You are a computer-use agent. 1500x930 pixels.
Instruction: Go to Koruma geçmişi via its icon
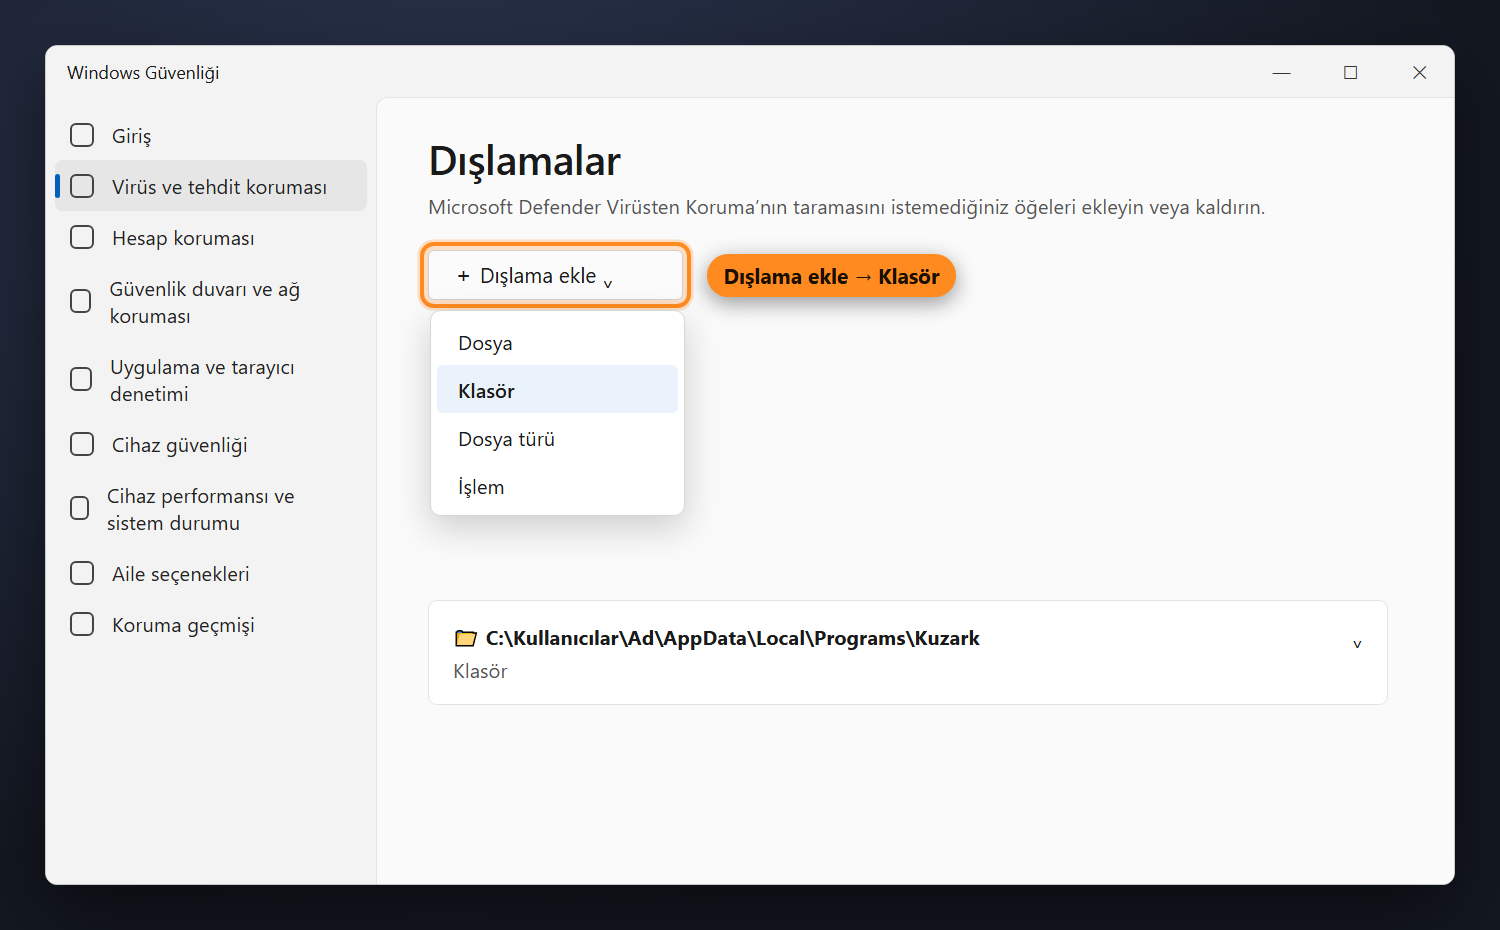click(82, 624)
